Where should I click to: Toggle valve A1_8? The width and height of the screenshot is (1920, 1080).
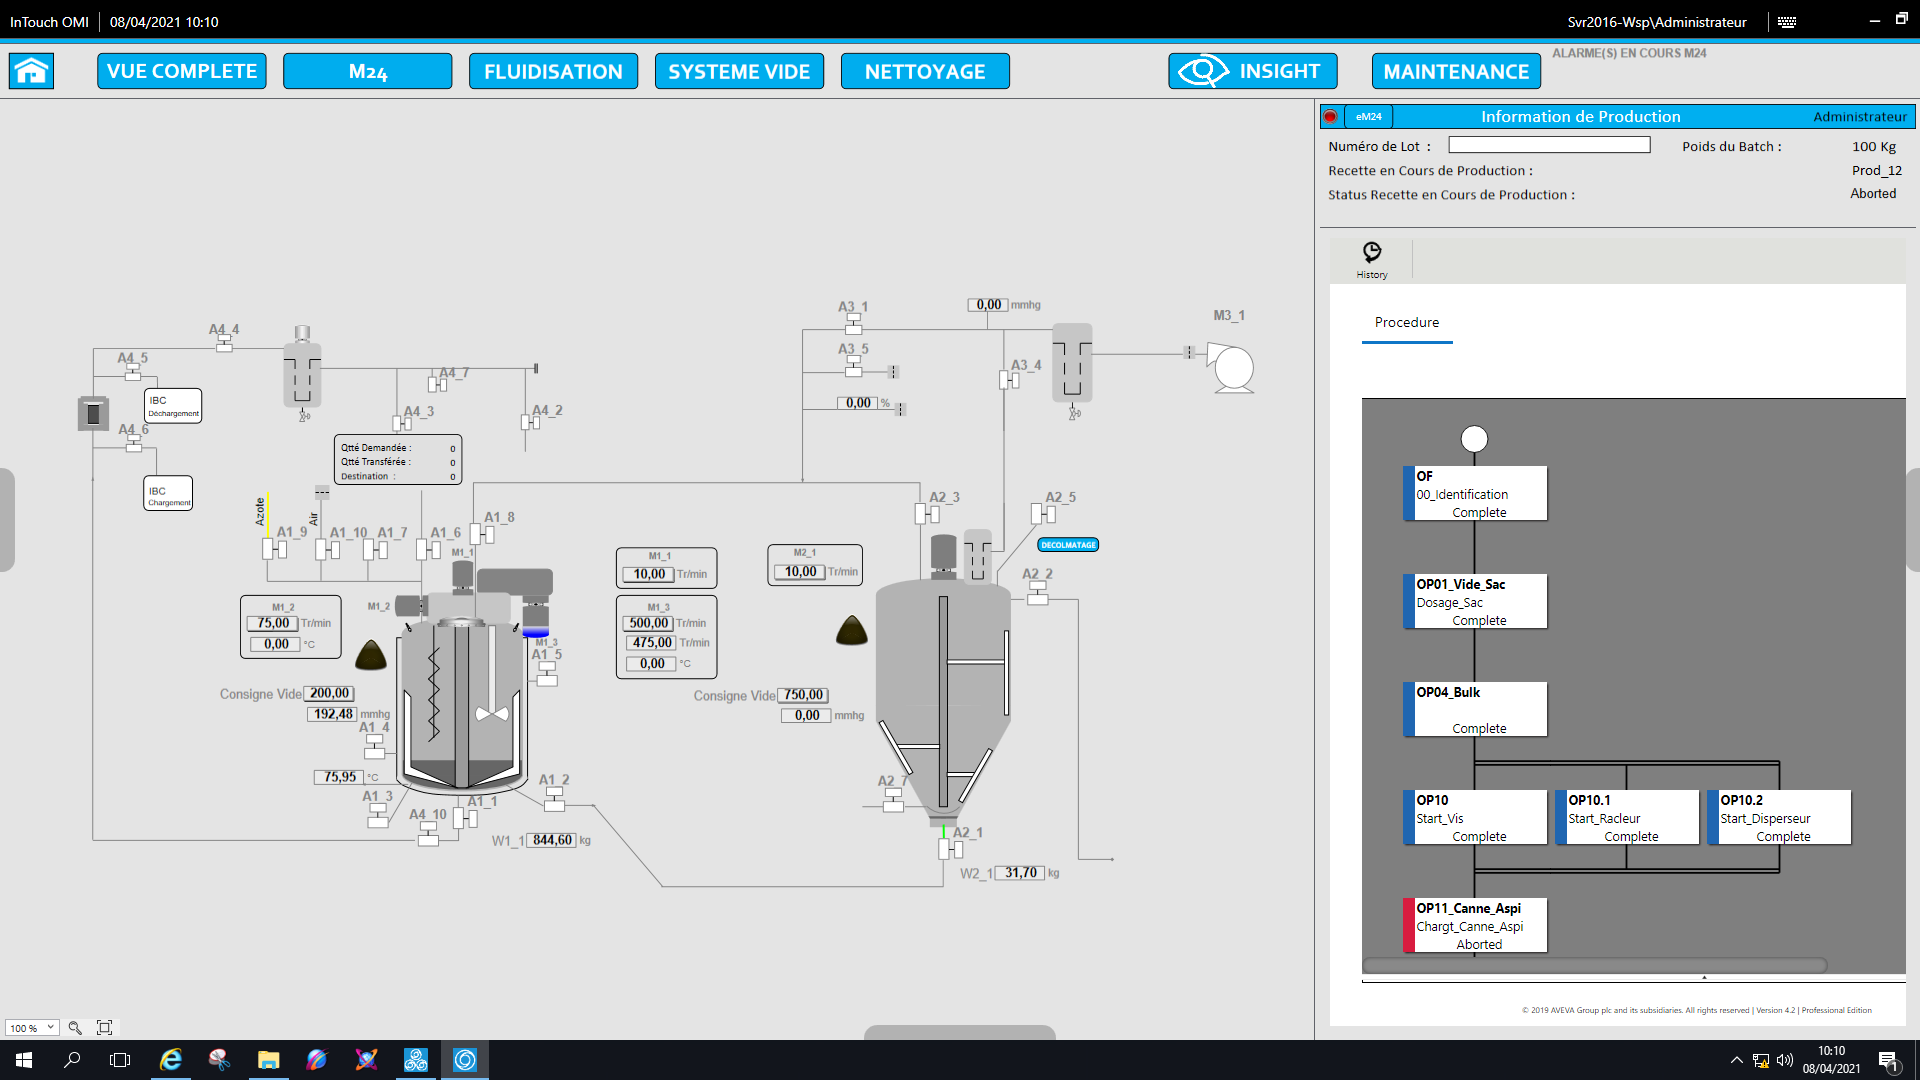(x=482, y=534)
